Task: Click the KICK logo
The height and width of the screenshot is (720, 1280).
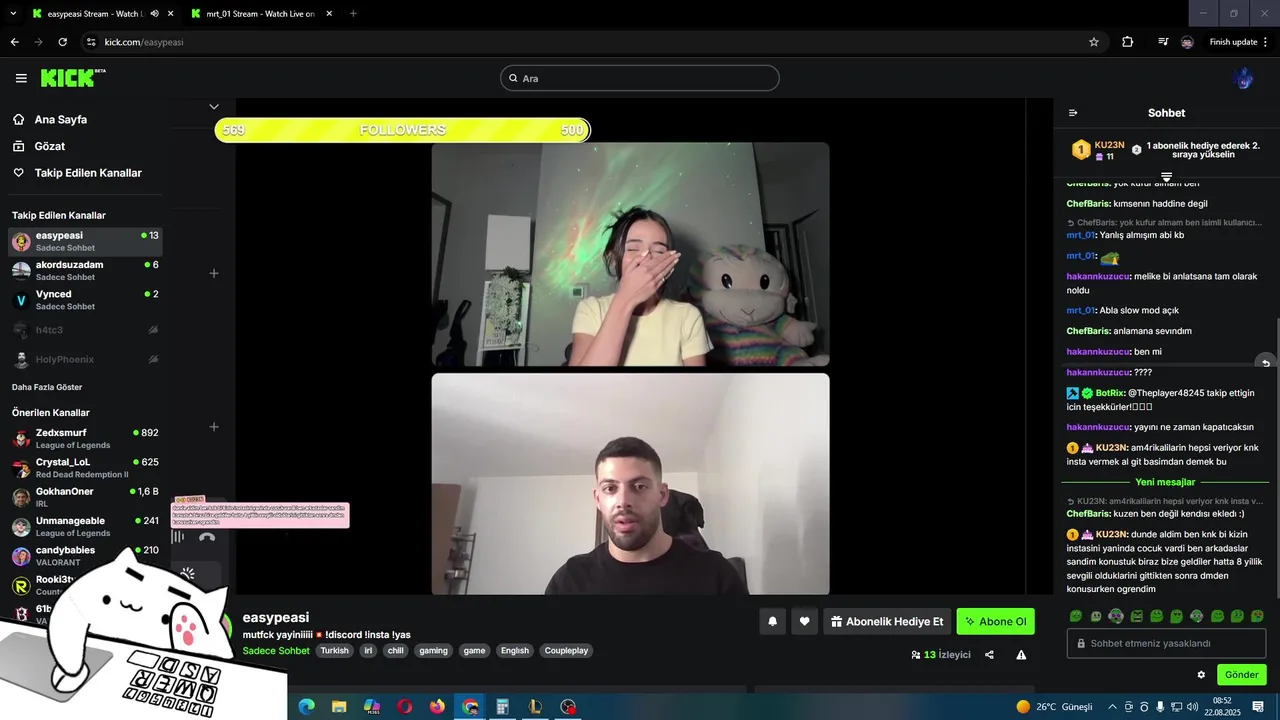Action: [73, 78]
